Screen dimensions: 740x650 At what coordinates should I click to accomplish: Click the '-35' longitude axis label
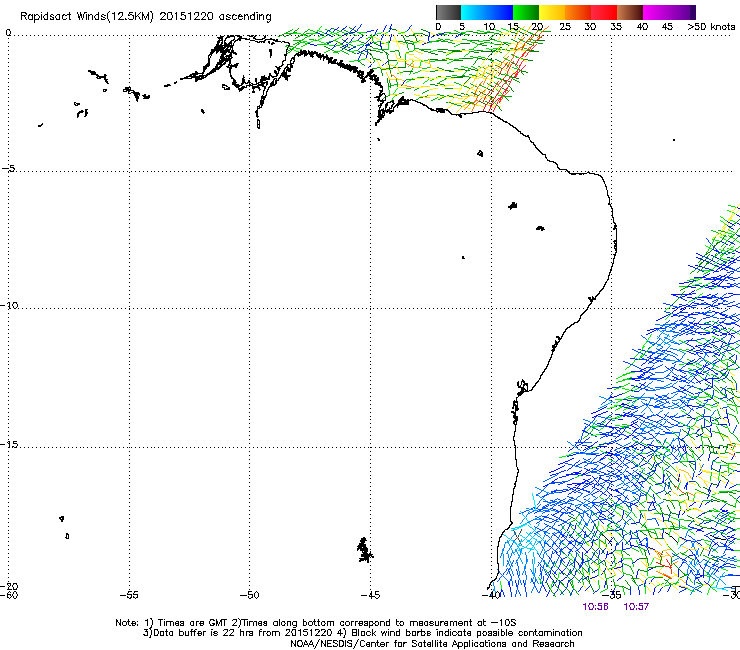(612, 595)
